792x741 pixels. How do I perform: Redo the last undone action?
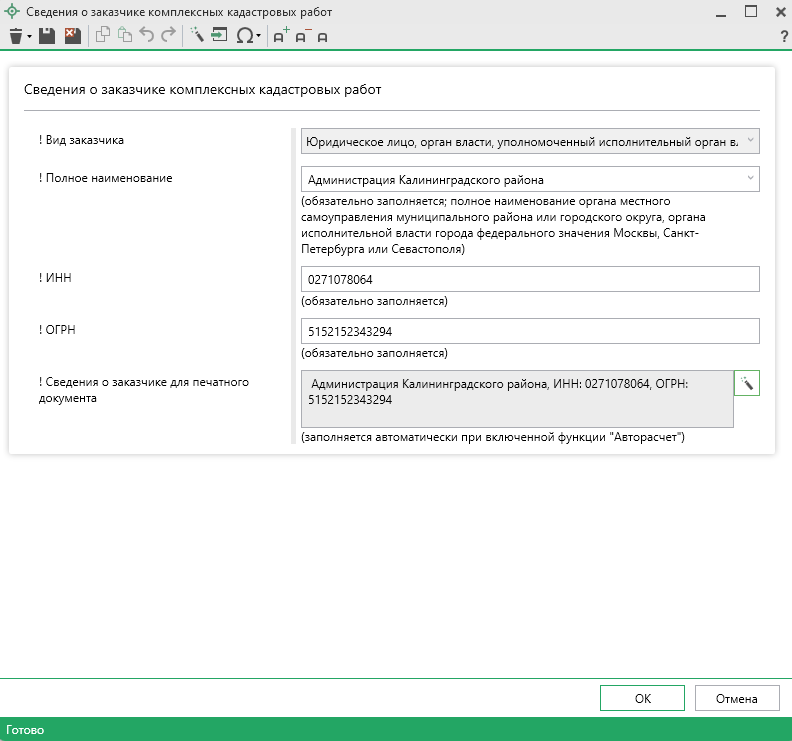(x=168, y=36)
